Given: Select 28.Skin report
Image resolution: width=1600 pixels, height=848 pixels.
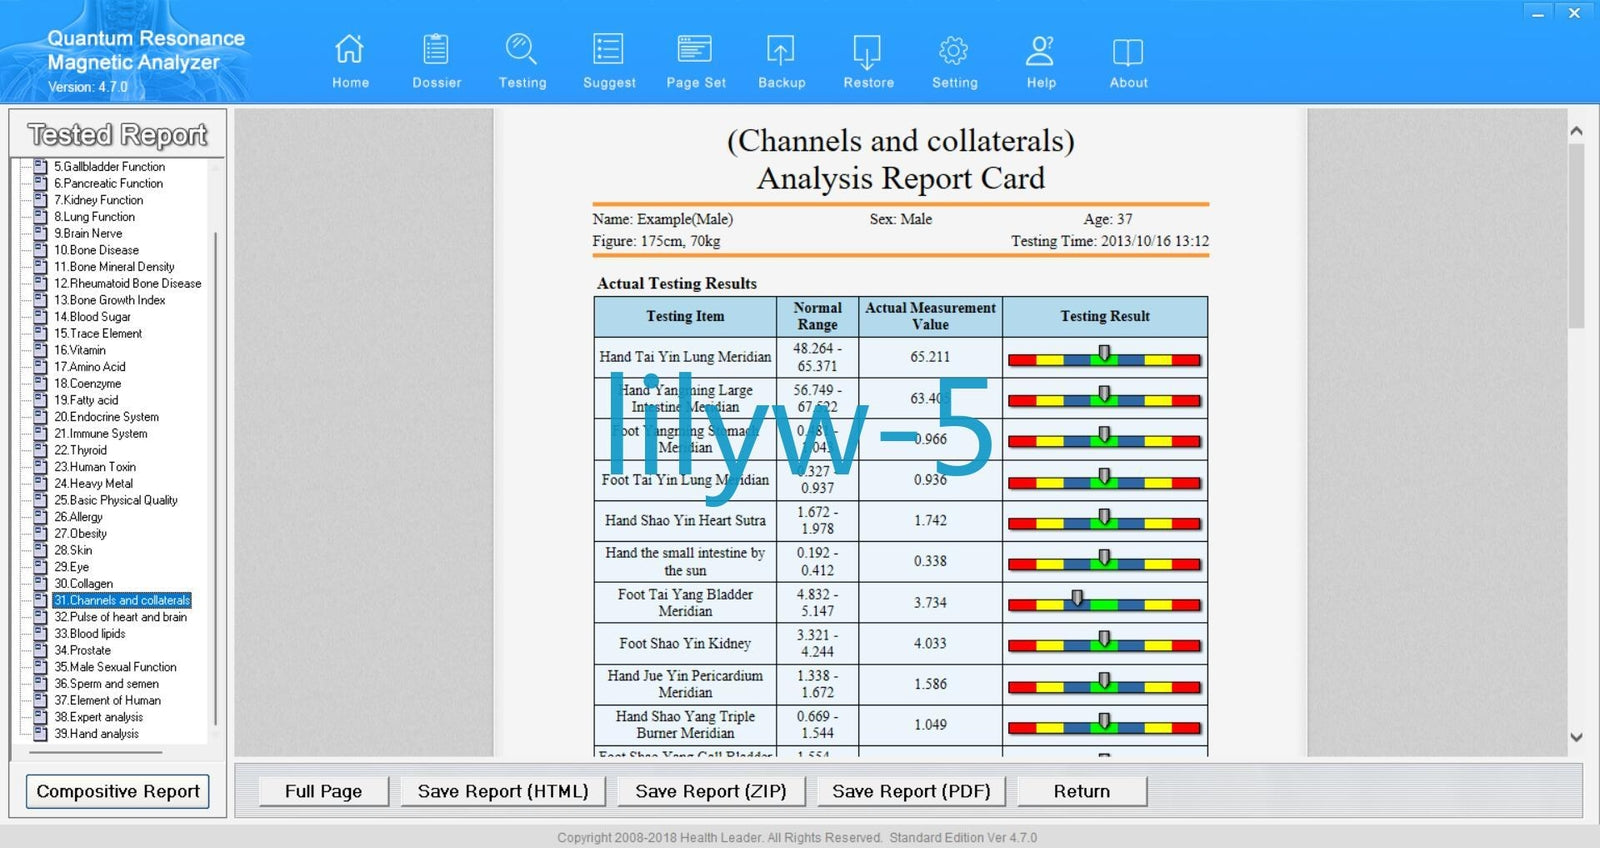Looking at the screenshot, I should tap(73, 550).
